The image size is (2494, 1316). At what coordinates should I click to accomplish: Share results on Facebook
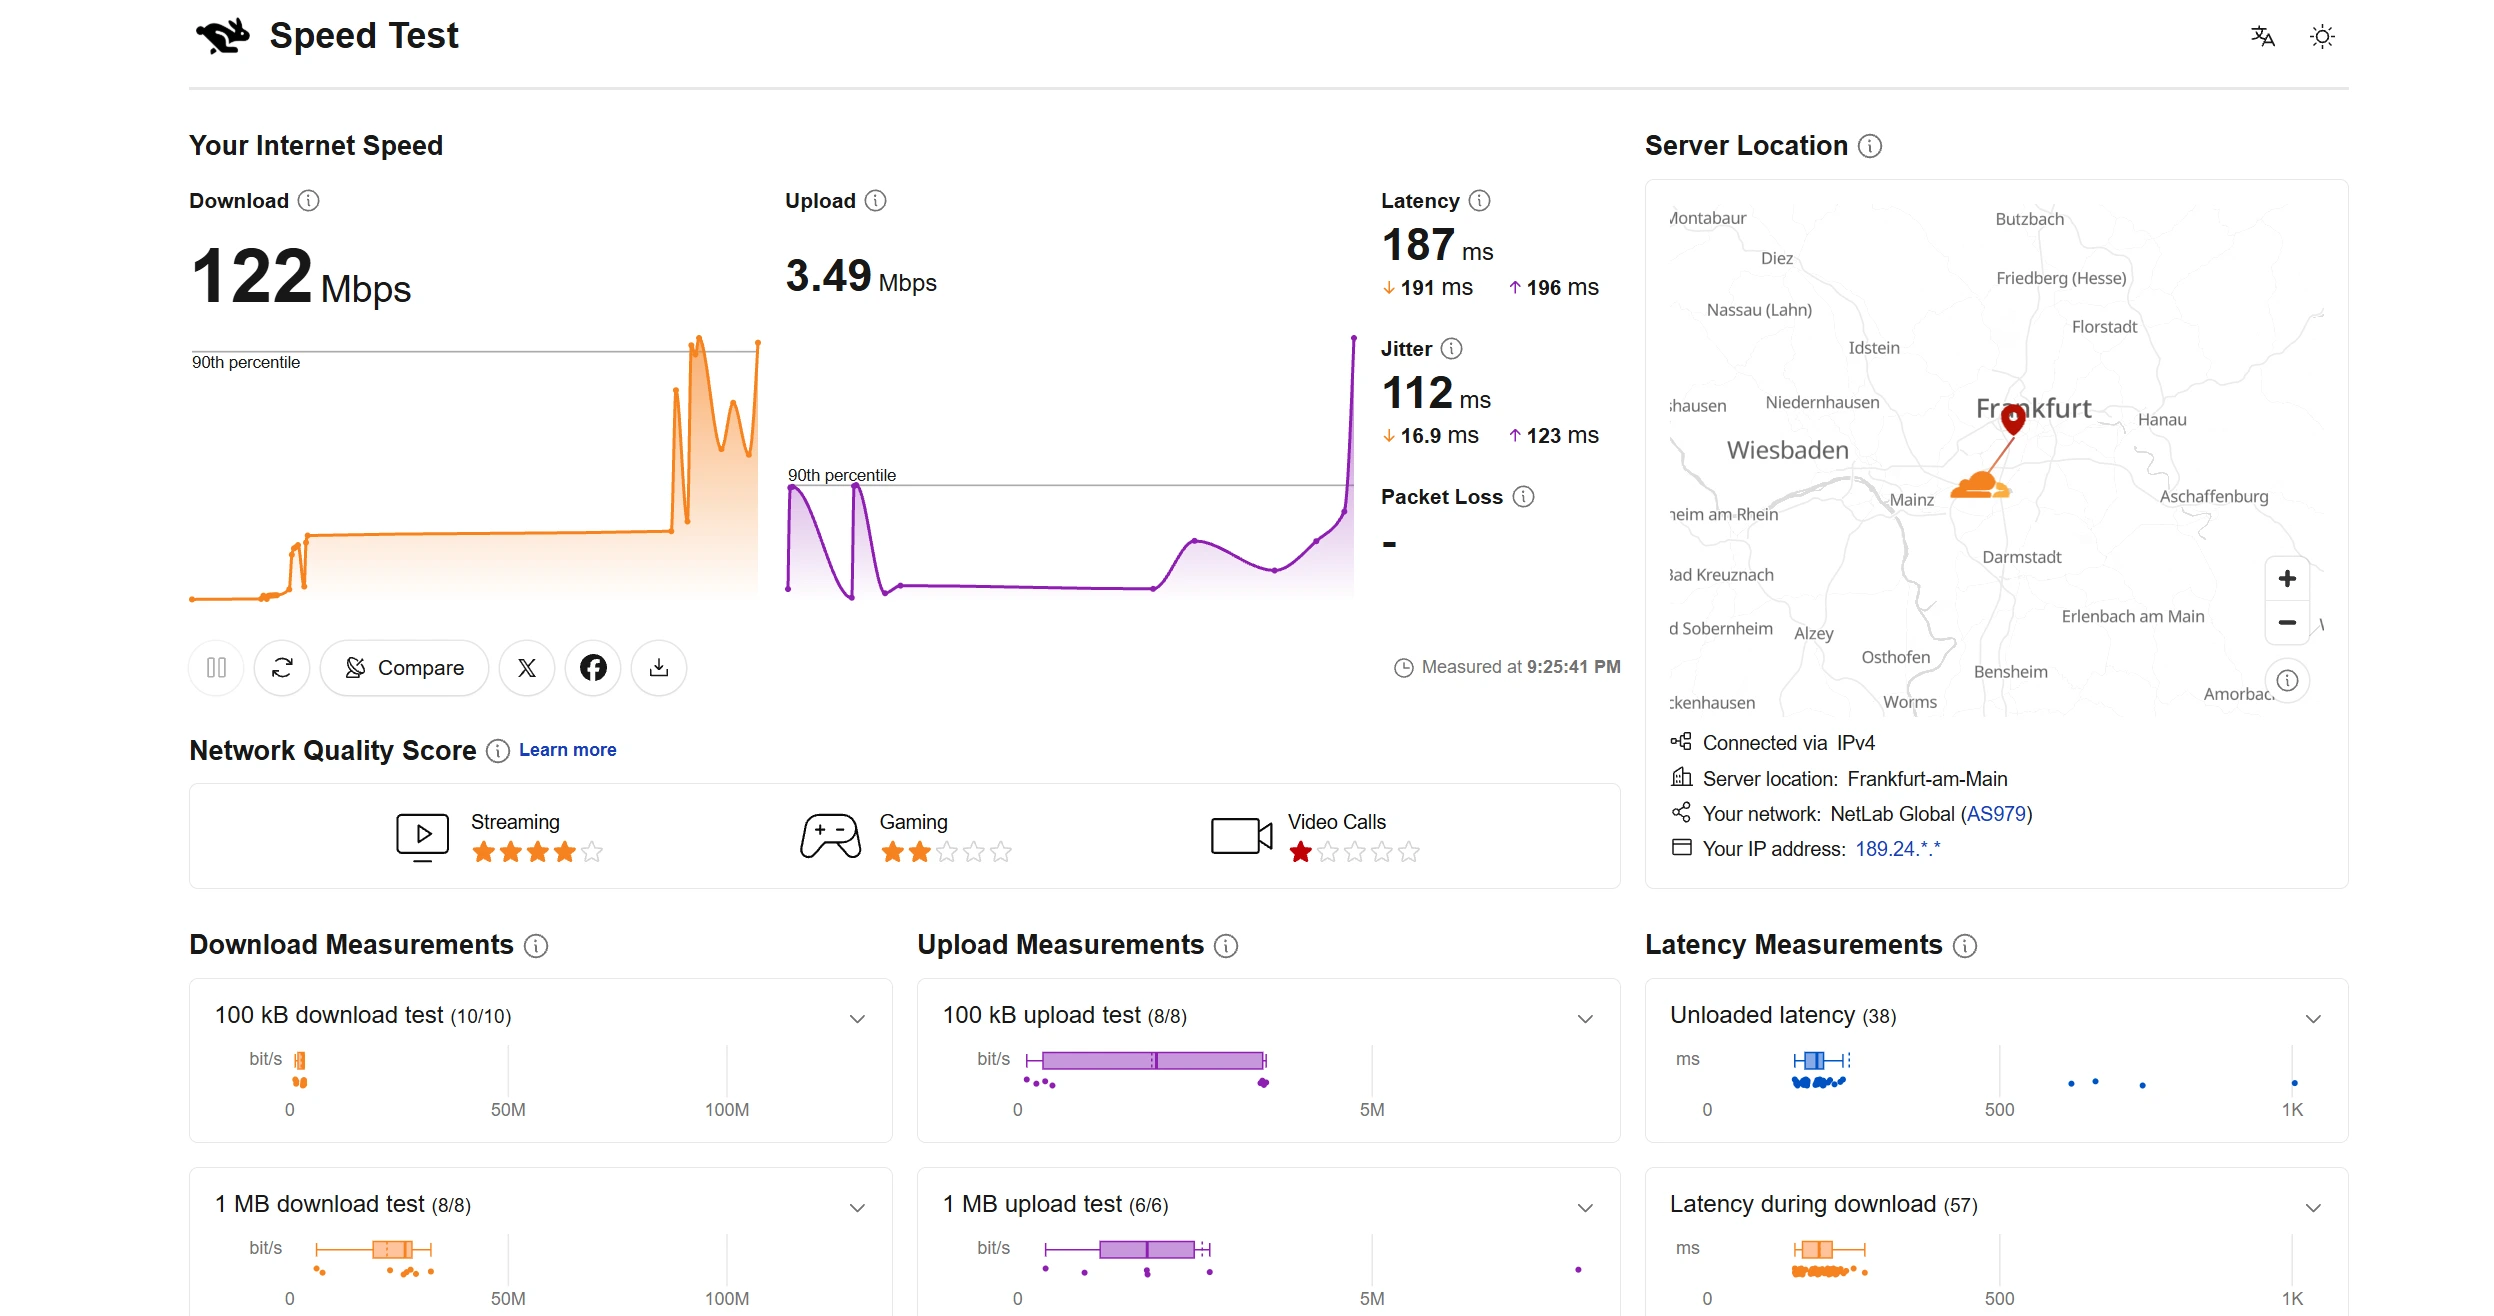(593, 667)
